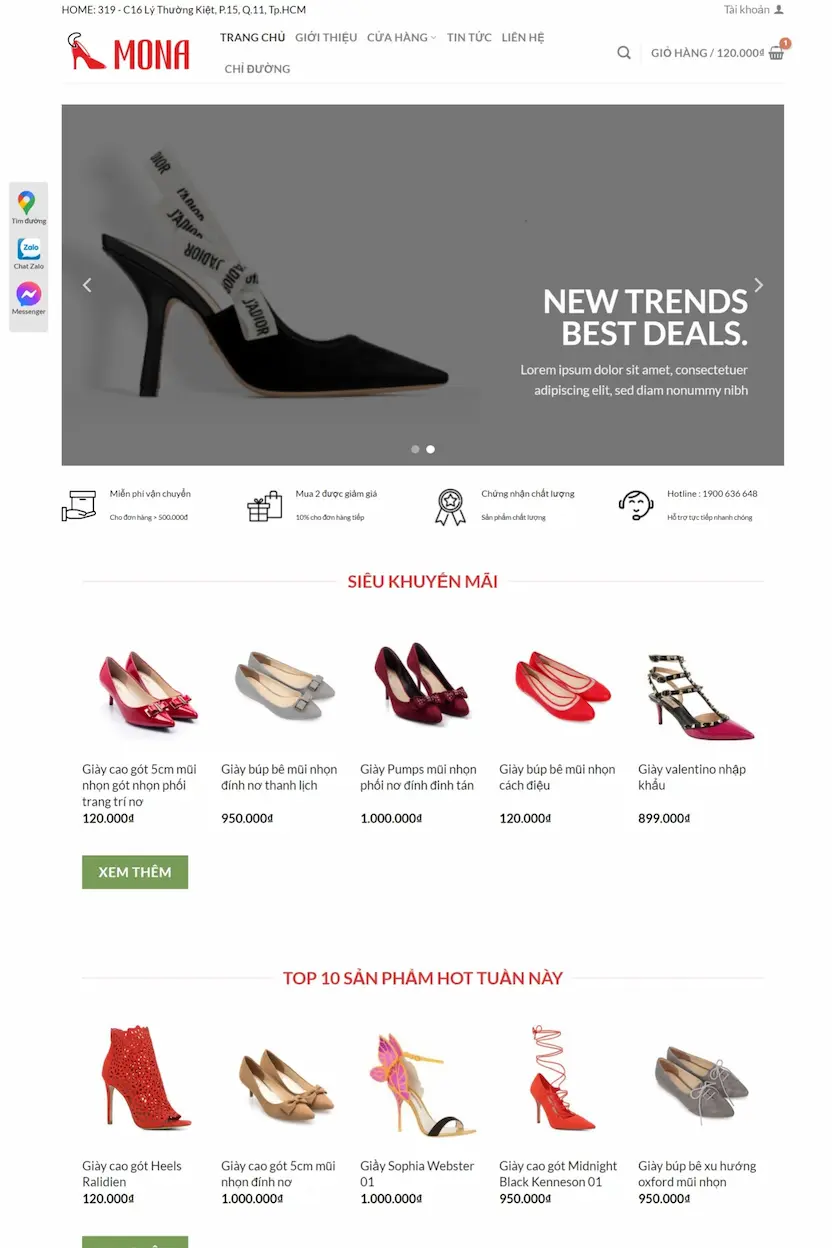Open the Giới thiệu menu item
Image resolution: width=832 pixels, height=1248 pixels.
326,37
